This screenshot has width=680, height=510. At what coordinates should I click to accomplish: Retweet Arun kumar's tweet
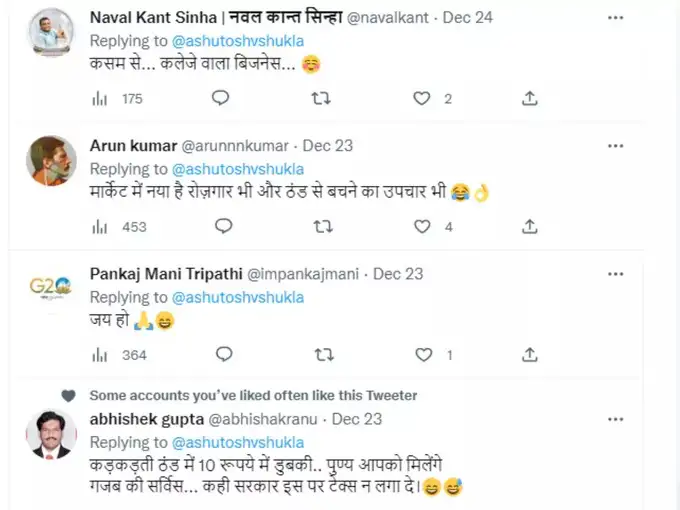(323, 226)
